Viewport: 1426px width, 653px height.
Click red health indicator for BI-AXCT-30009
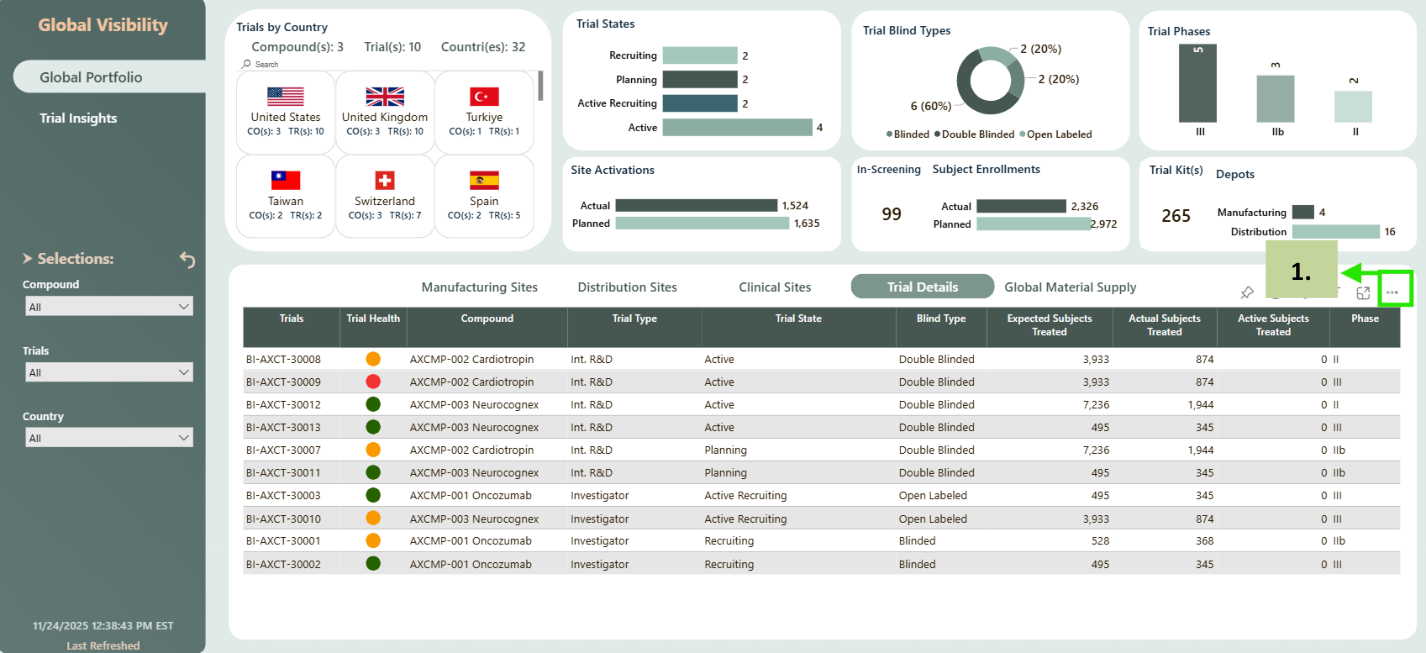coord(373,382)
